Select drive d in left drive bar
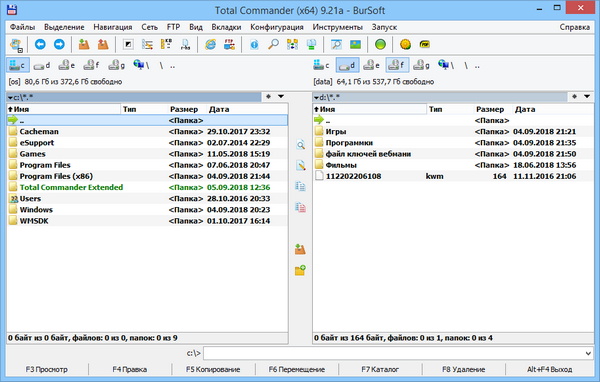600x382 pixels. coord(42,65)
